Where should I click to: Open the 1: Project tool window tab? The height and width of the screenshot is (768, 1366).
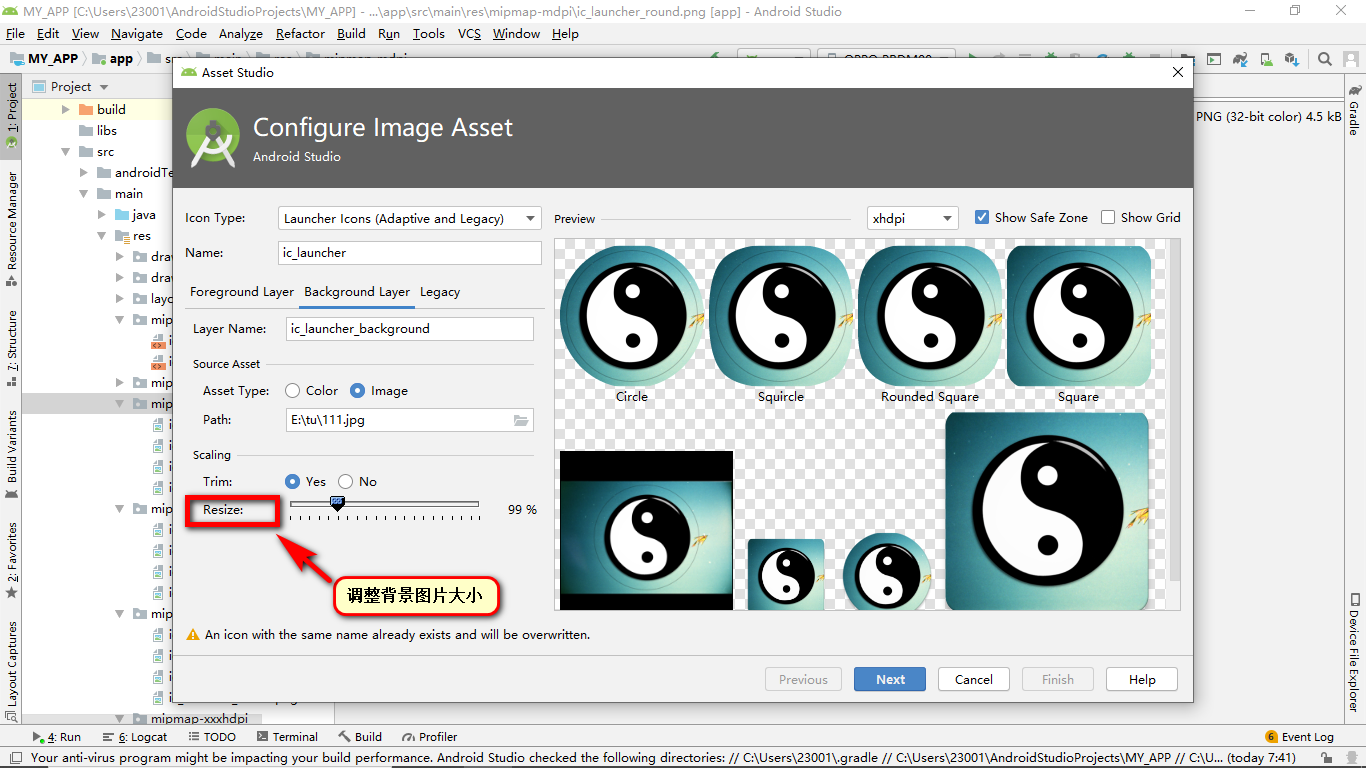point(12,115)
